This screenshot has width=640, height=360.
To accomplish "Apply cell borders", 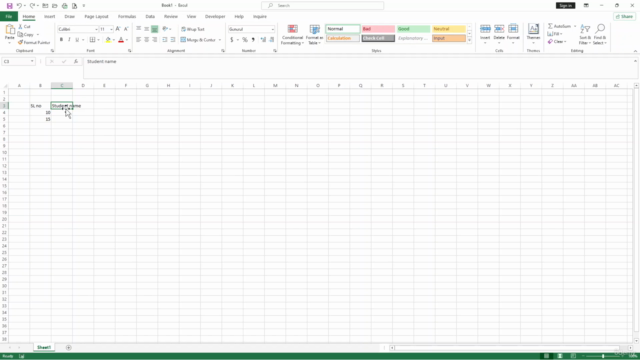I will click(x=93, y=40).
